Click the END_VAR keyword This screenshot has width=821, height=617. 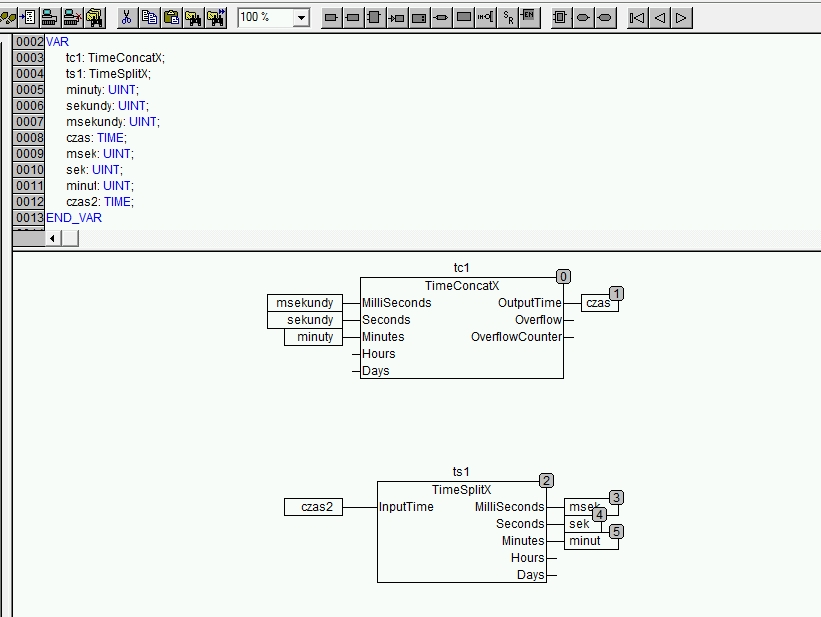point(74,218)
